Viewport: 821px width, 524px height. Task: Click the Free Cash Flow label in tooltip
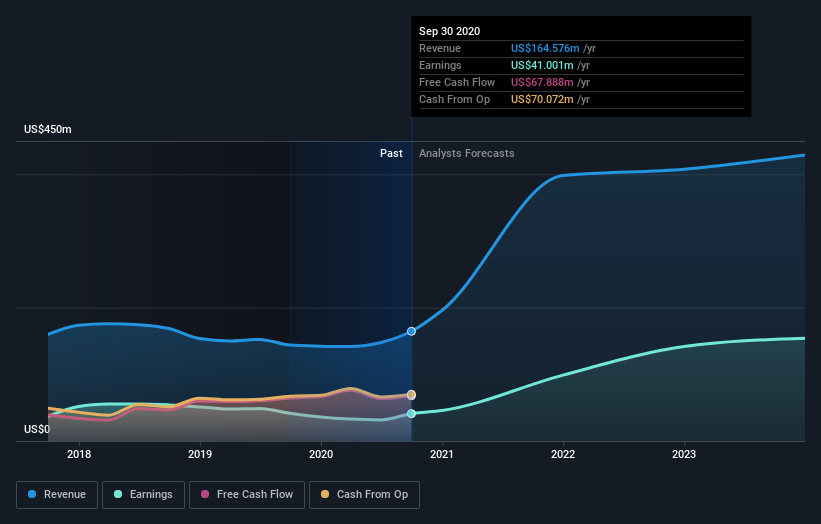click(457, 82)
